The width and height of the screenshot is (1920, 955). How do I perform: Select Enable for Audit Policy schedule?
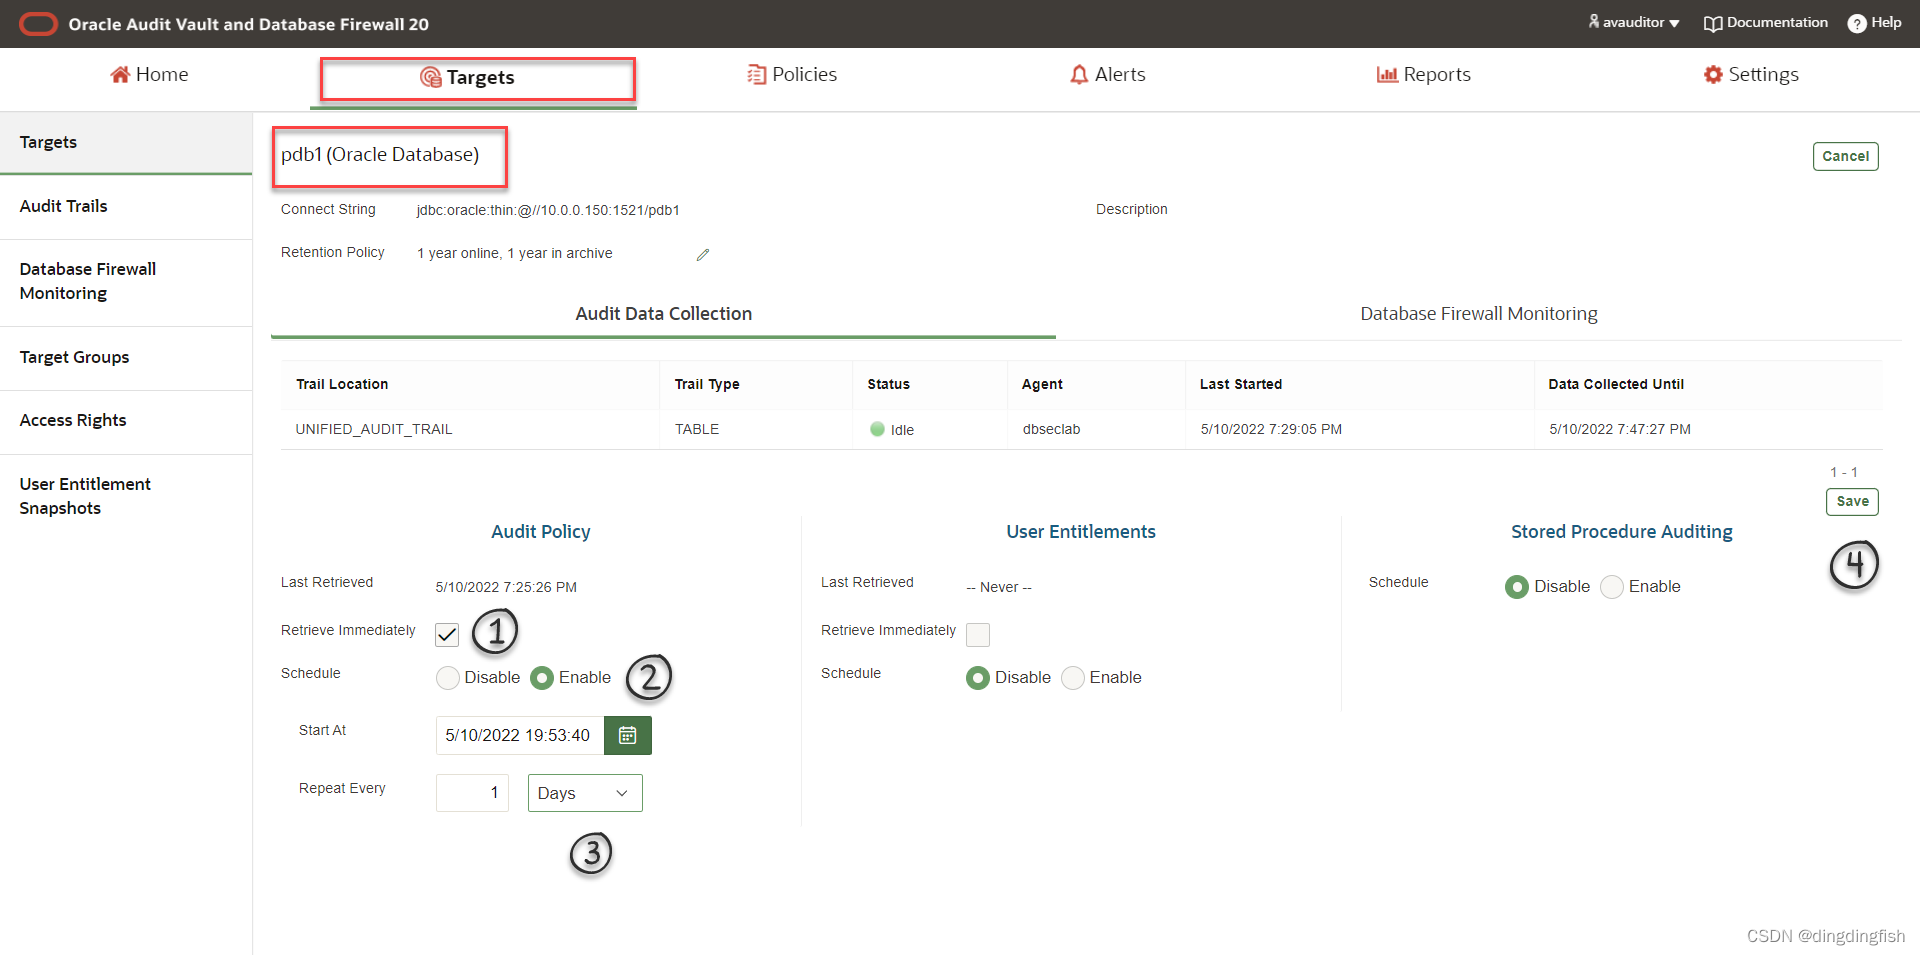point(542,677)
